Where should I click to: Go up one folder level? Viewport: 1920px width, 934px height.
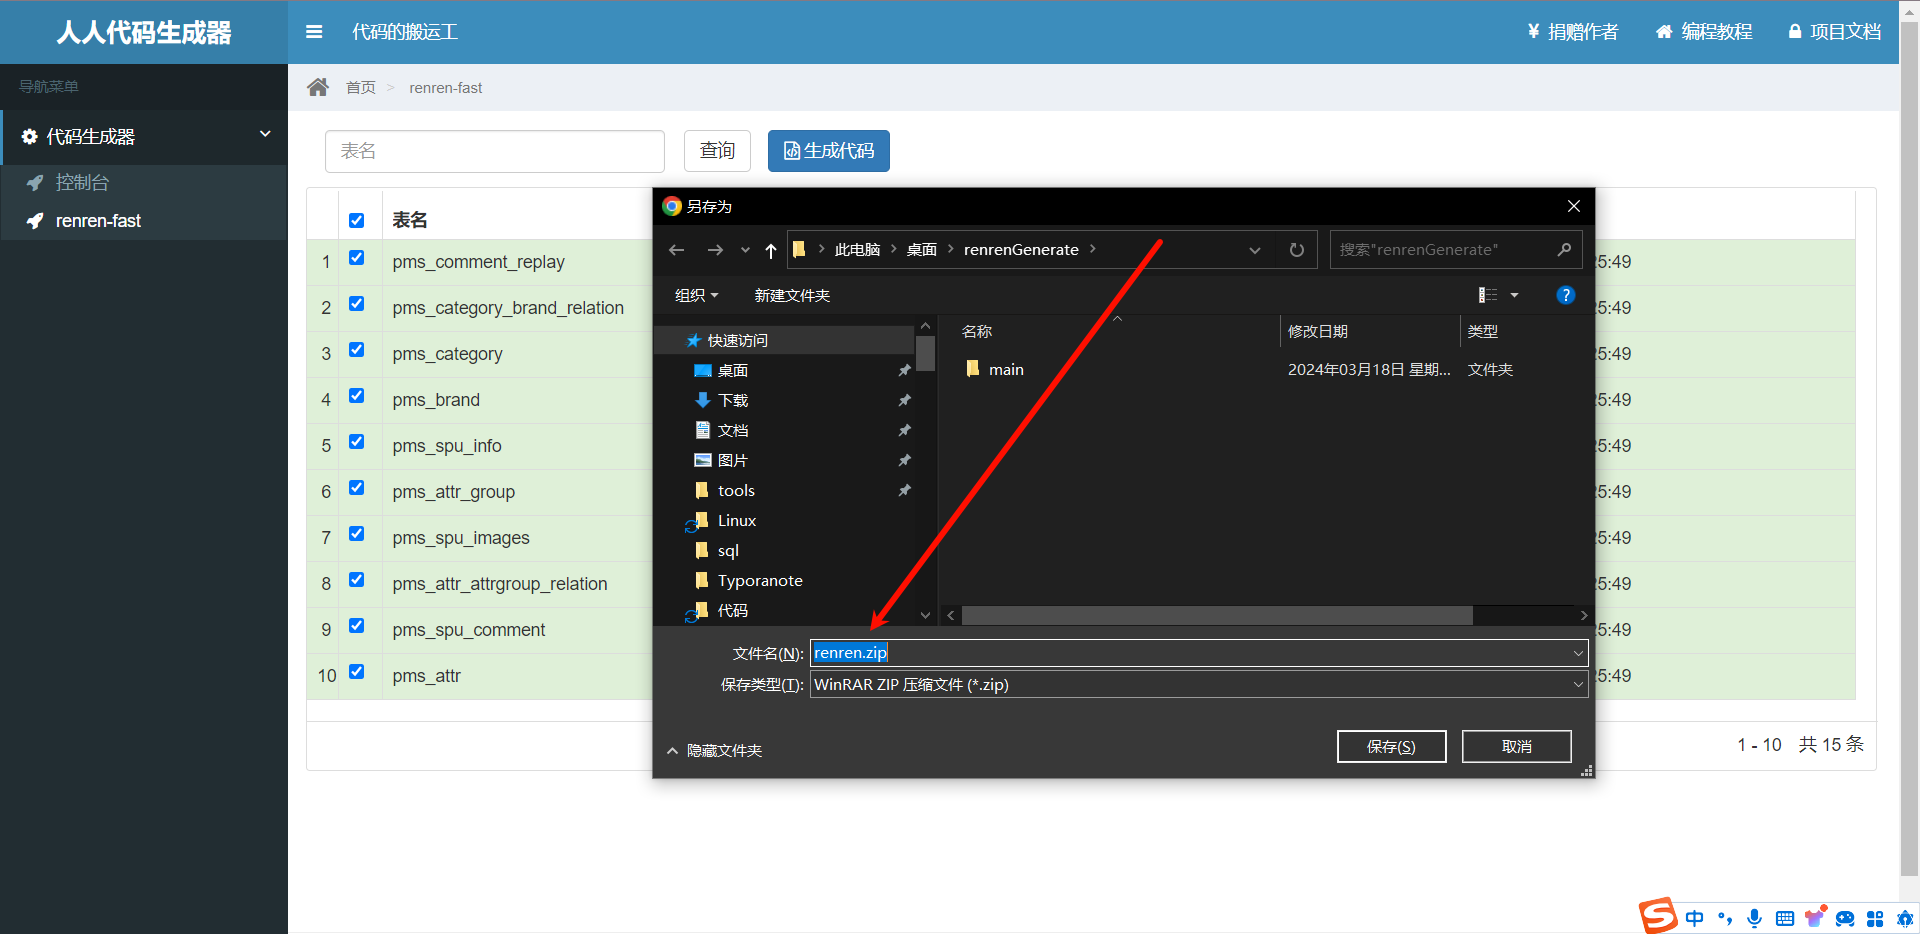tap(771, 250)
